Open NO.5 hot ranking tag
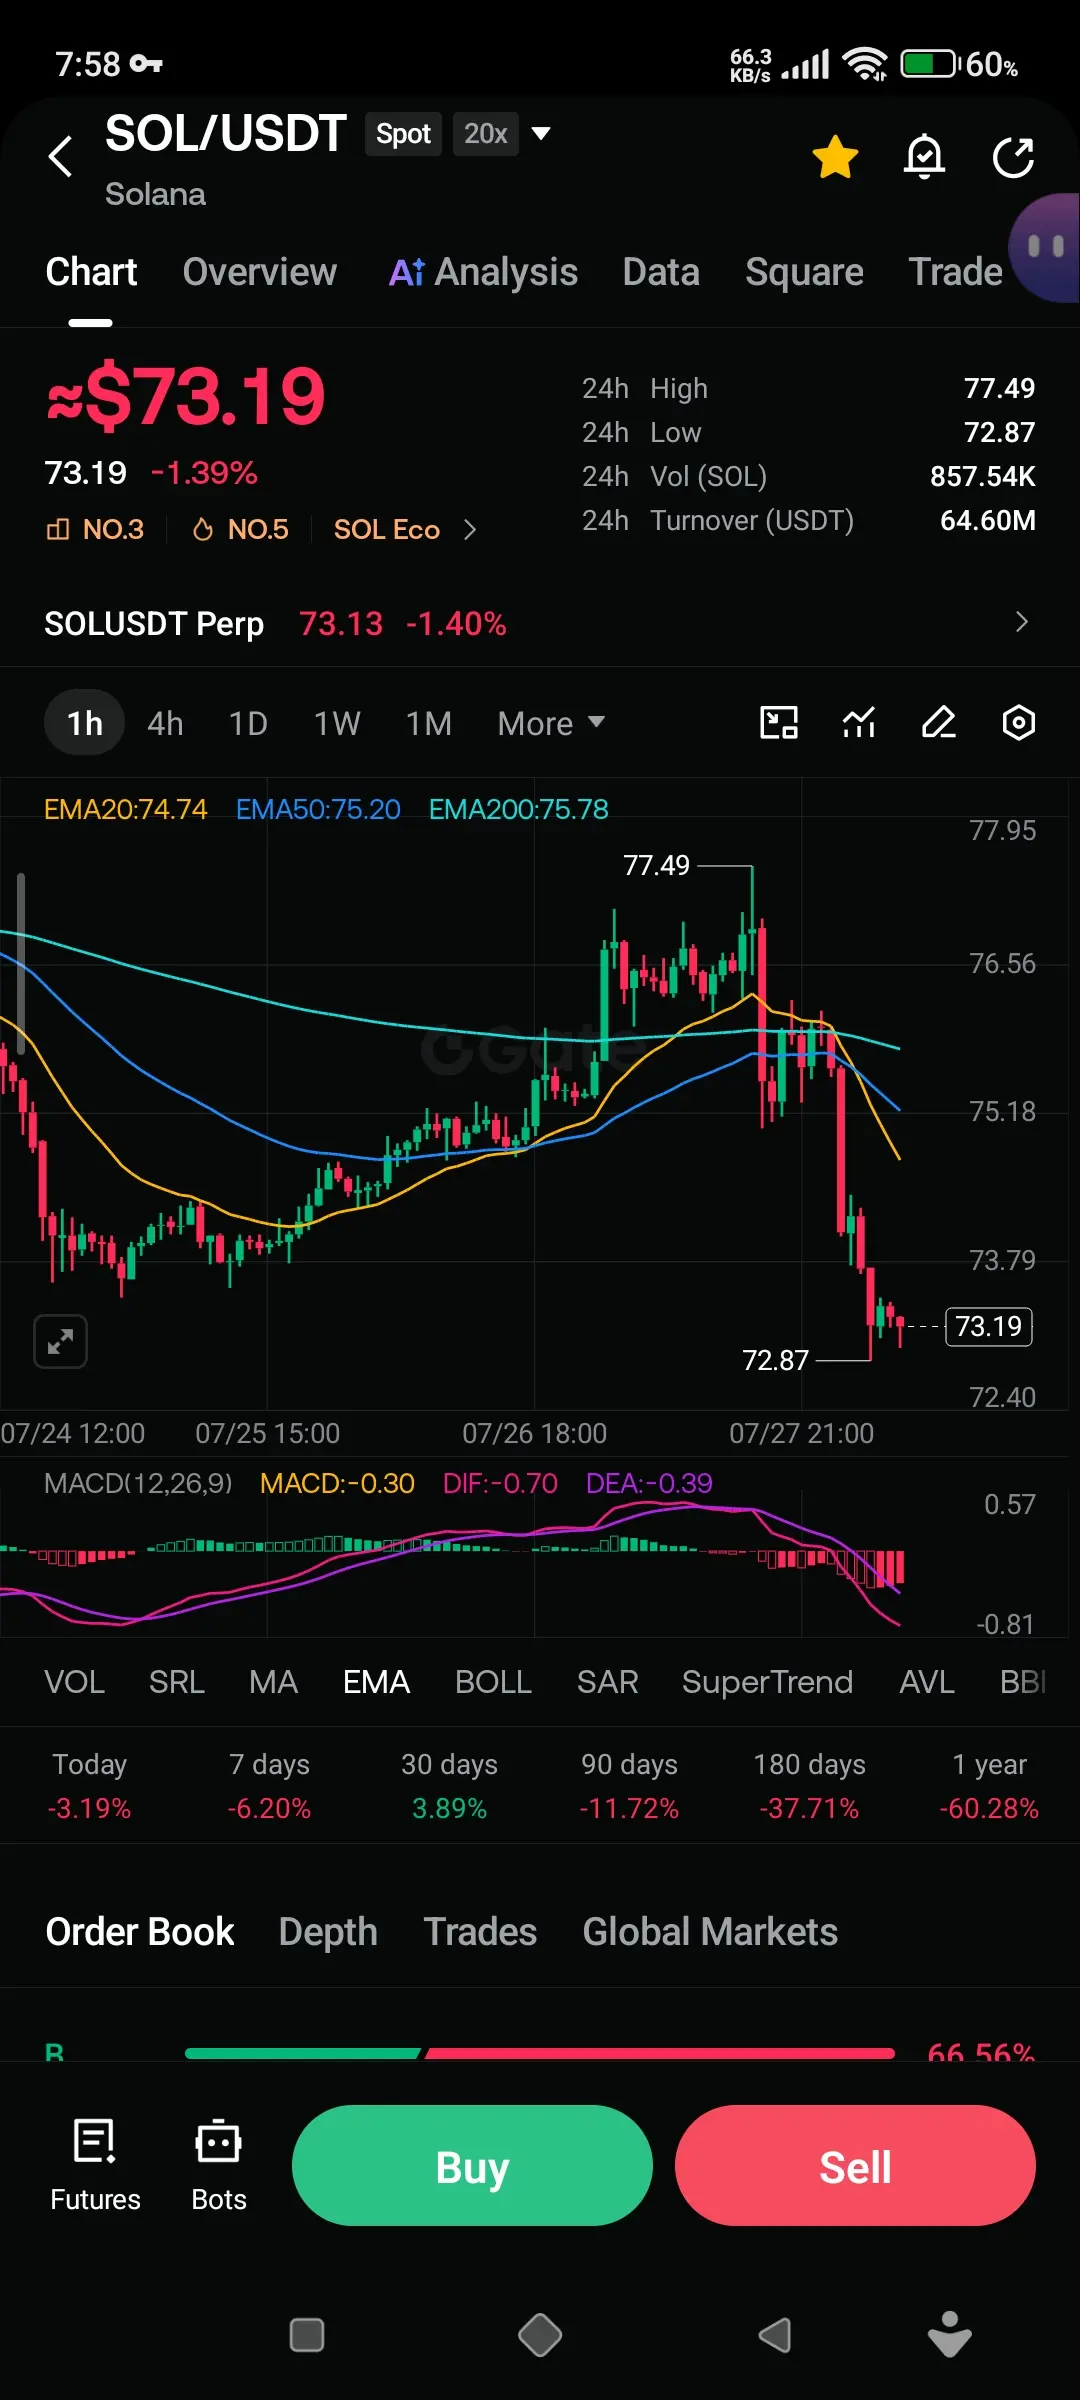The height and width of the screenshot is (2400, 1080). point(240,529)
